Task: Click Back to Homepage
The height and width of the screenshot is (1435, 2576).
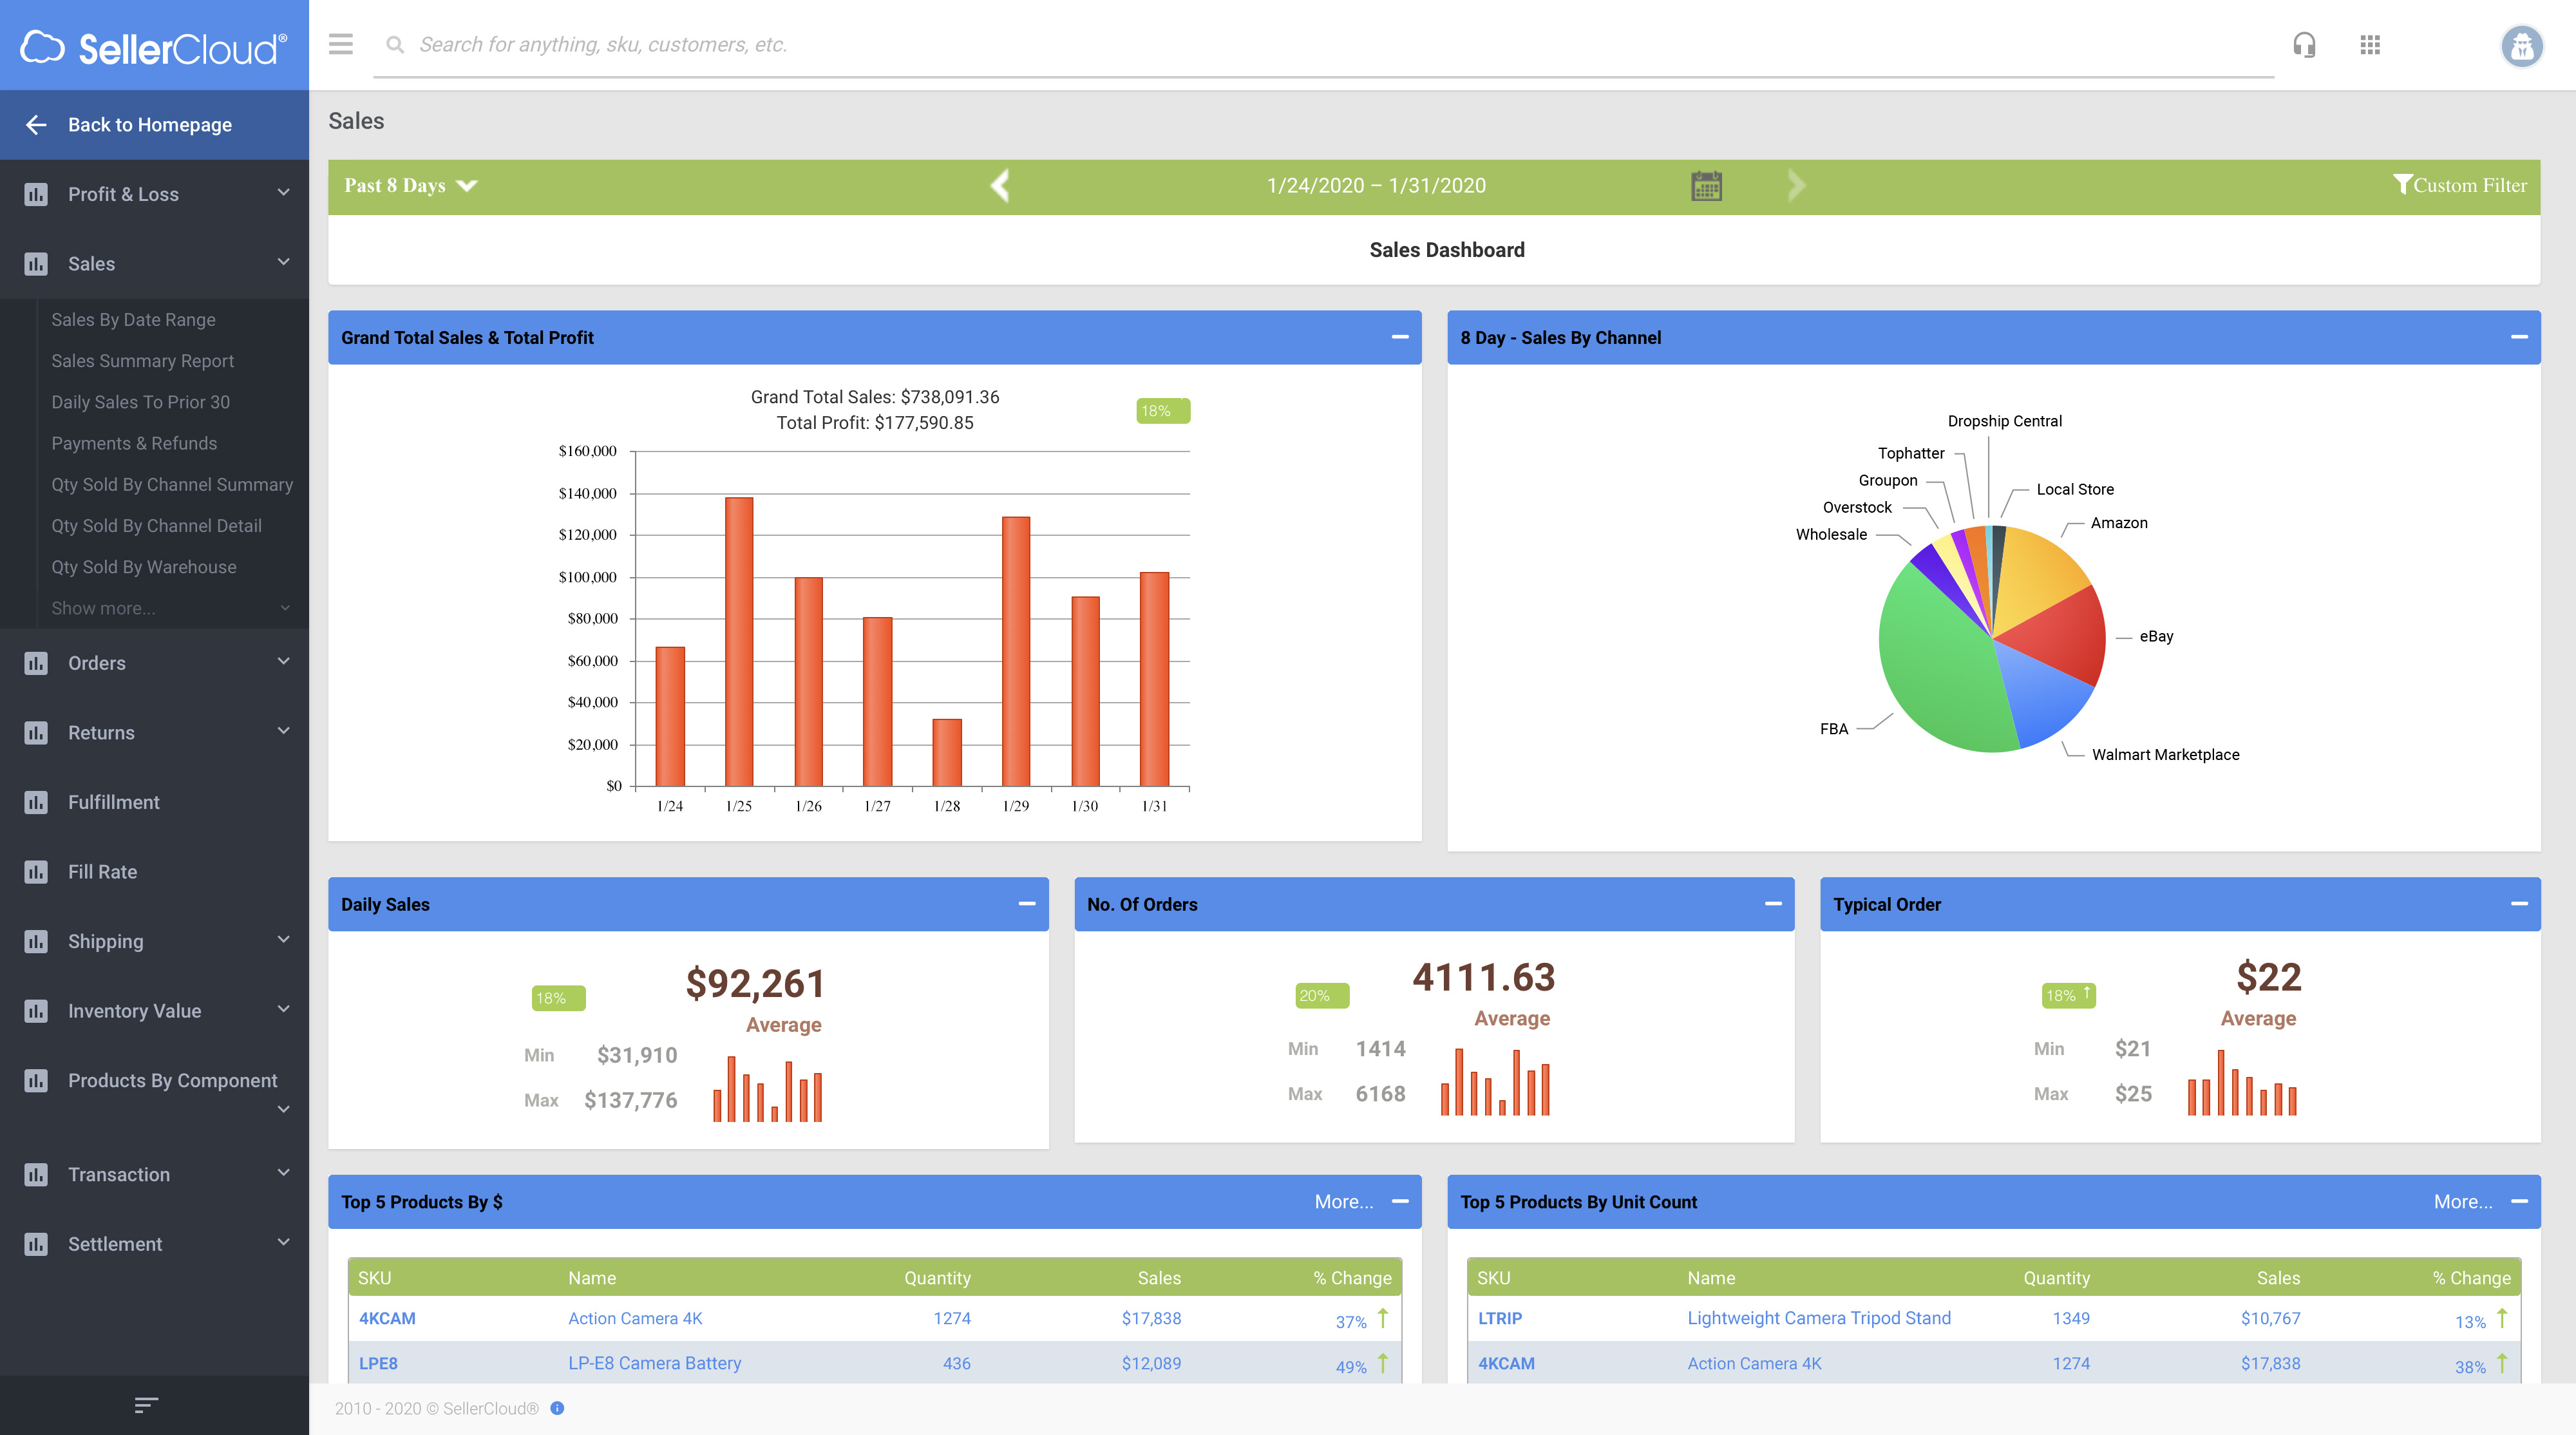Action: click(149, 125)
